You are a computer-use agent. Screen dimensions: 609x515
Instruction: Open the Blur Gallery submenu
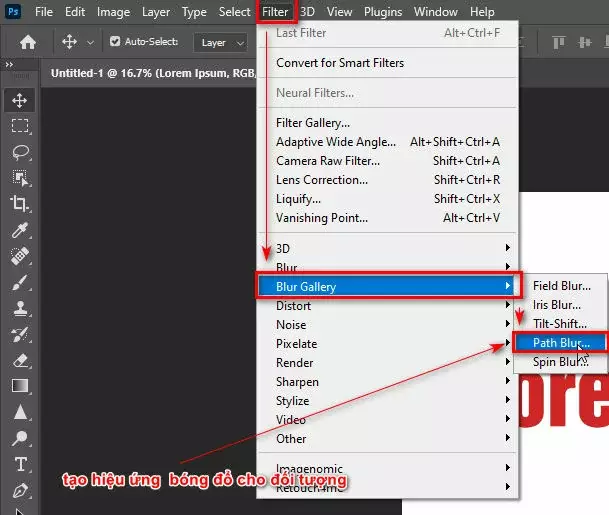click(388, 286)
